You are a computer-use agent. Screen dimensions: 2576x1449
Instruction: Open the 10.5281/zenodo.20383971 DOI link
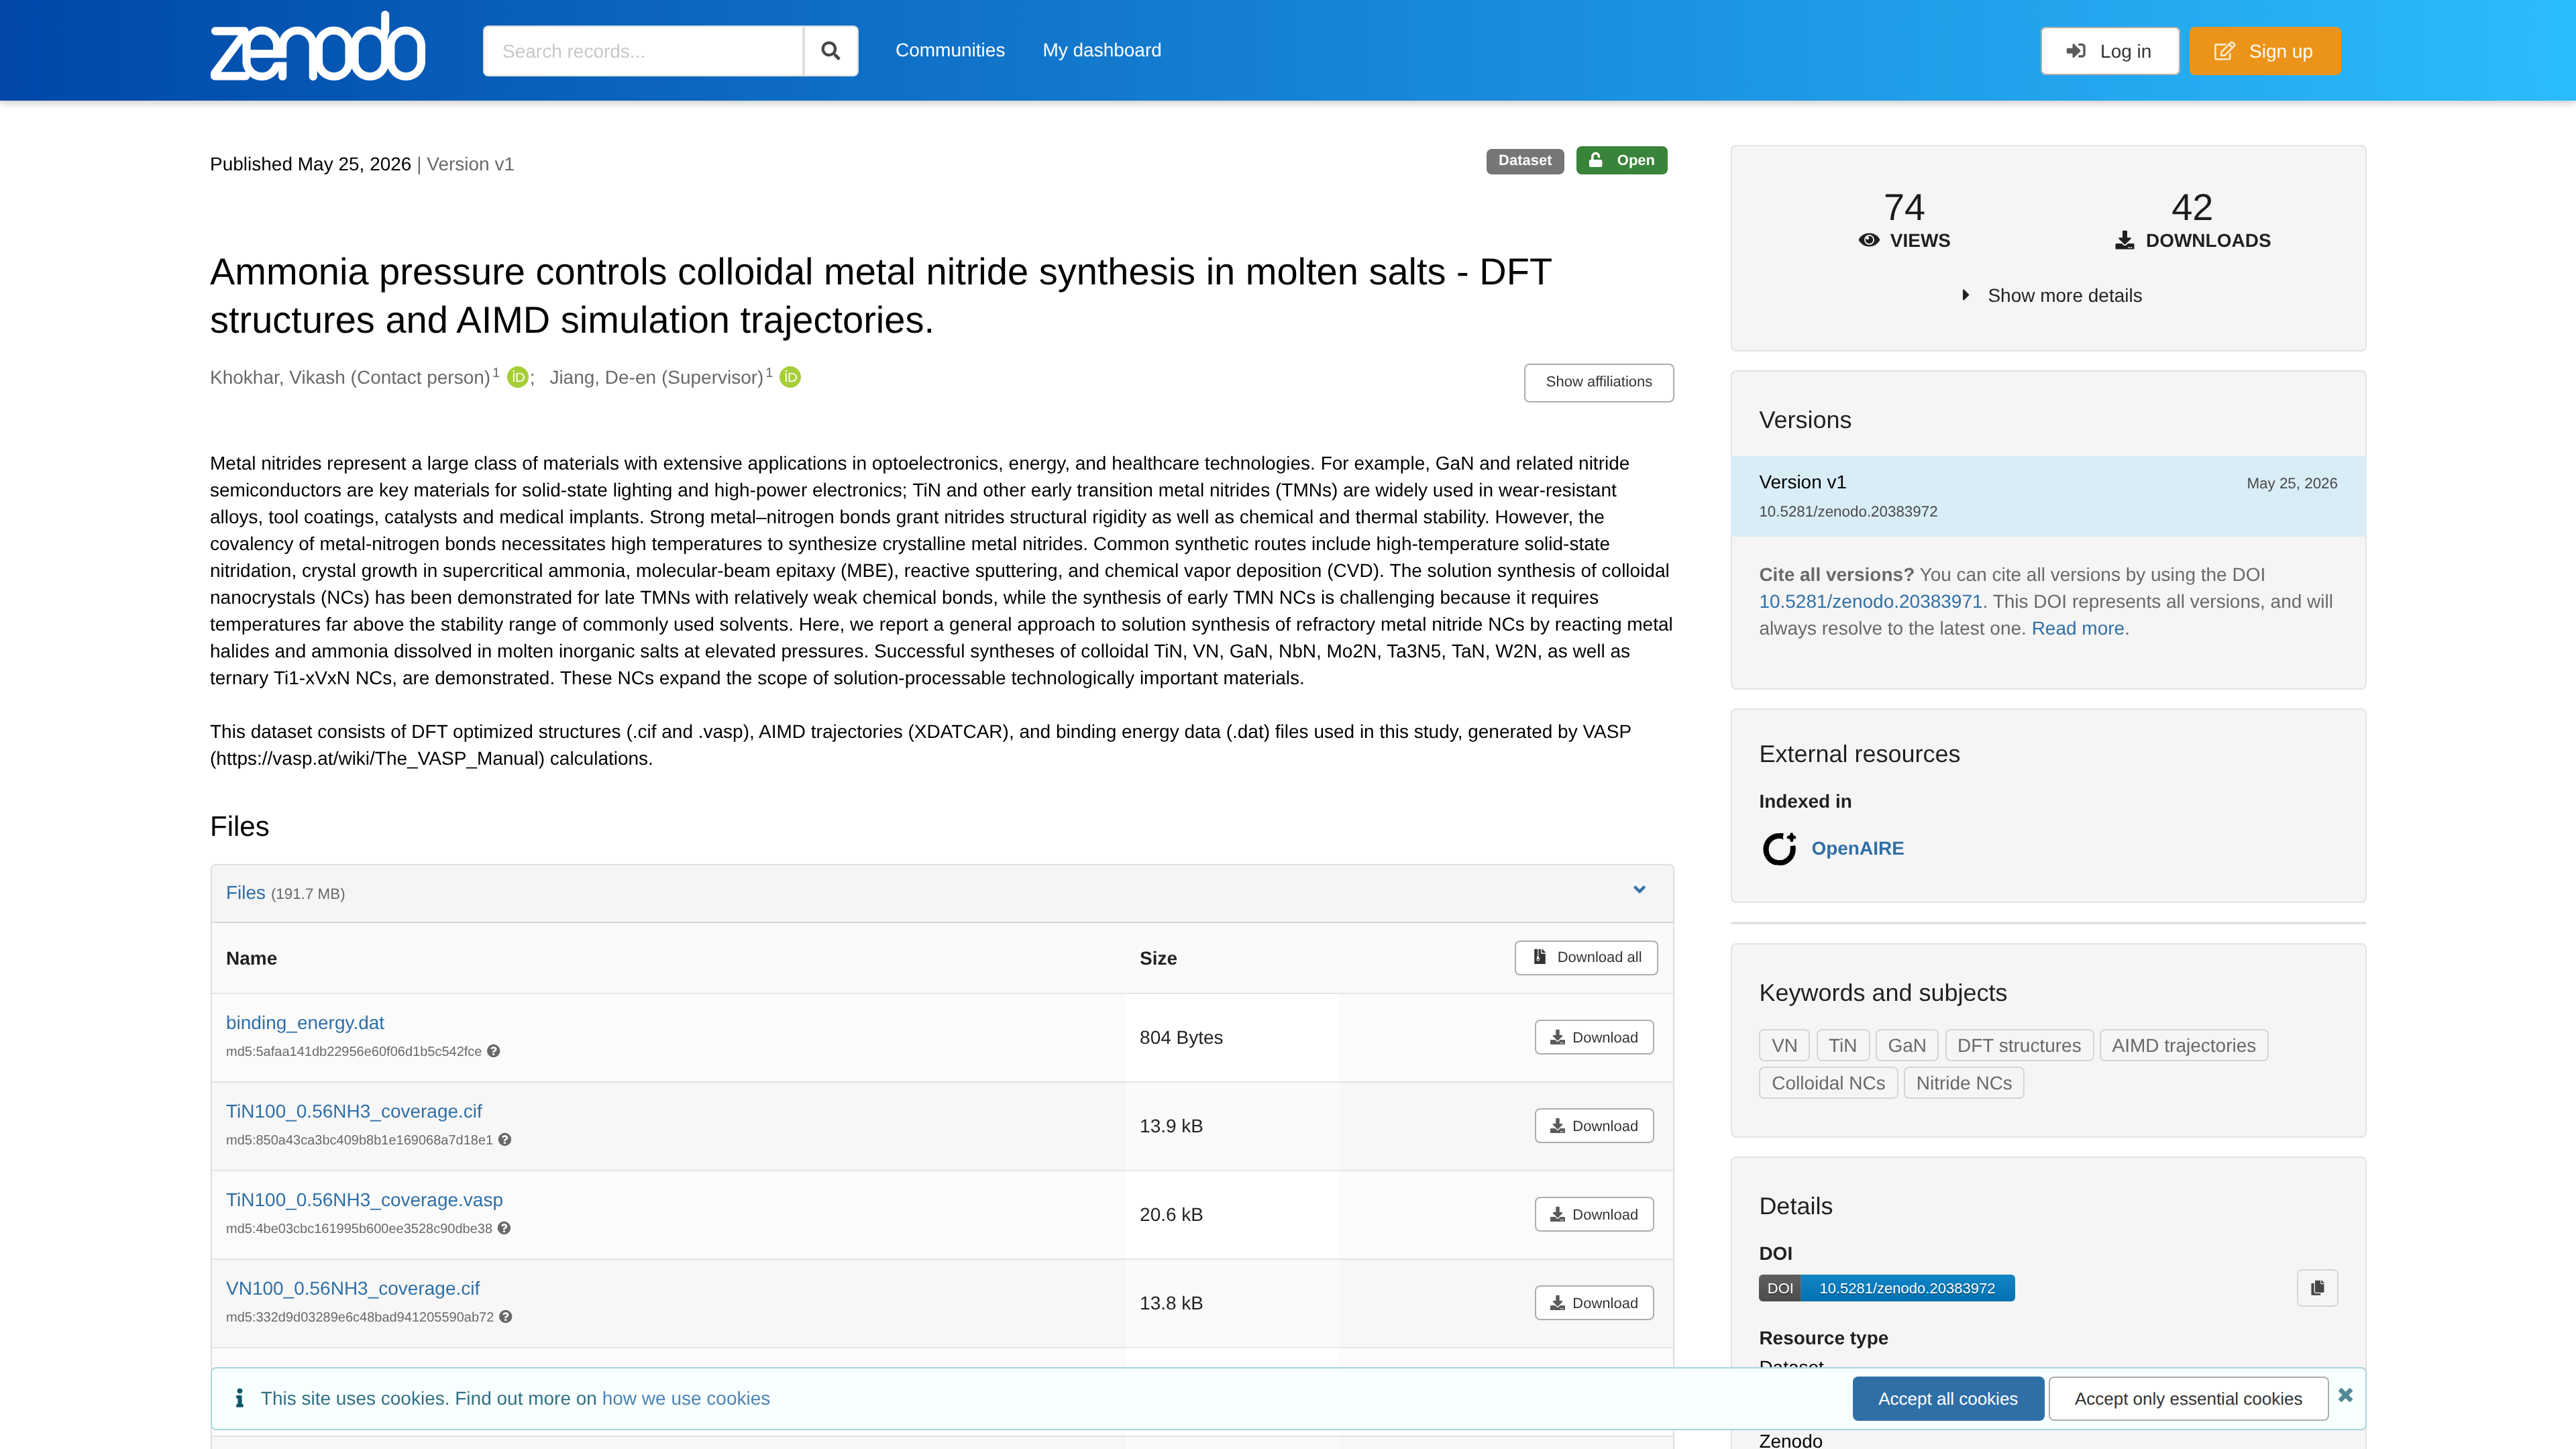click(x=1870, y=602)
